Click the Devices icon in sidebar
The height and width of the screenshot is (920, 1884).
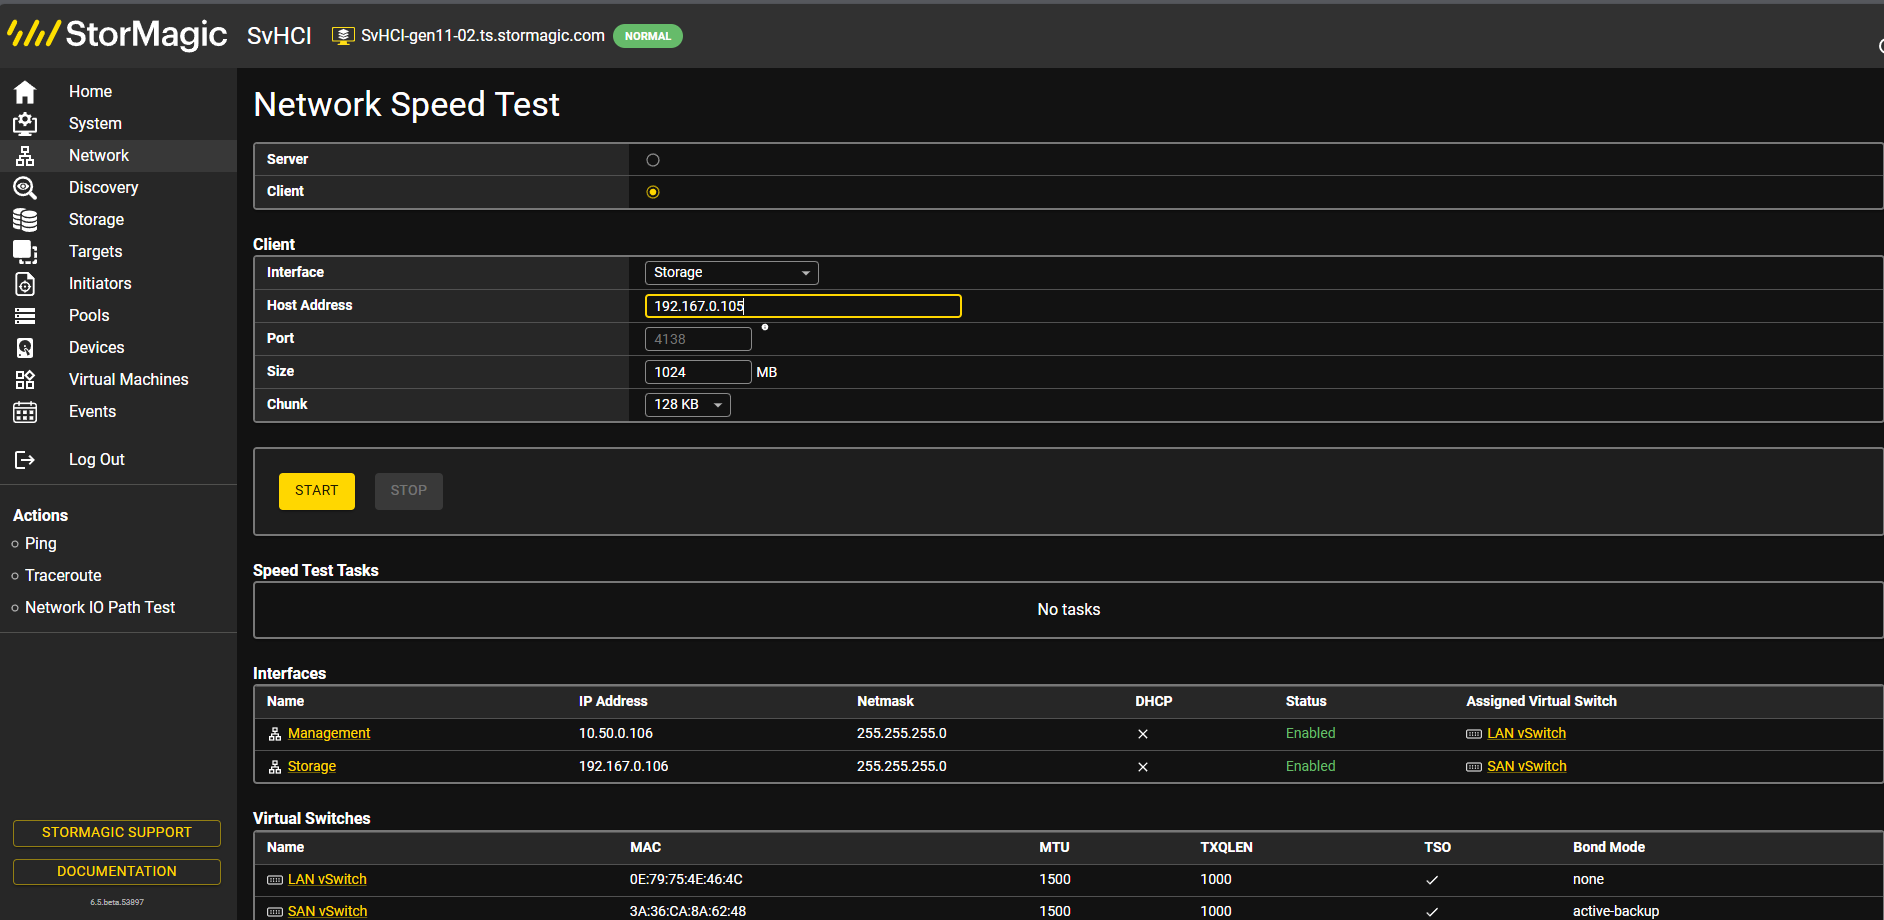click(x=25, y=348)
